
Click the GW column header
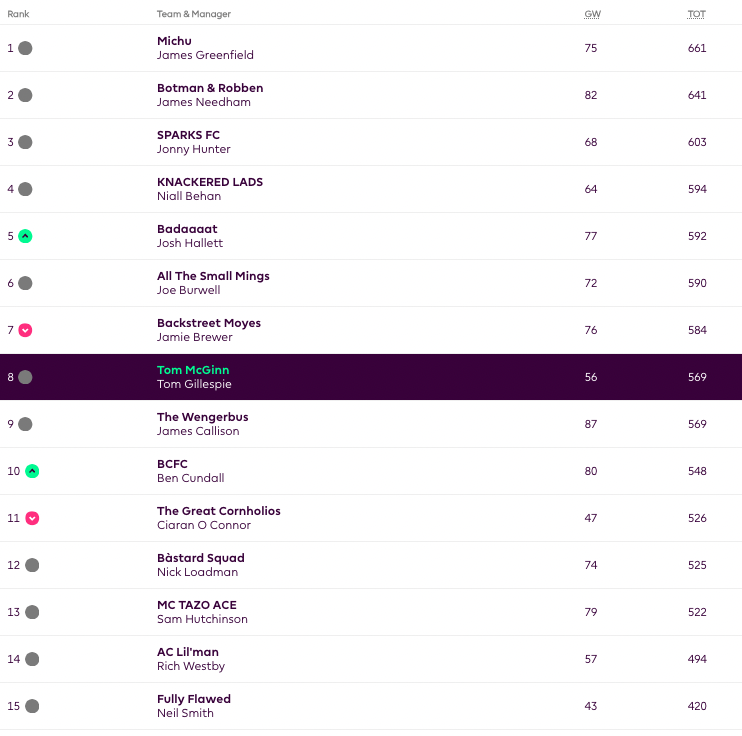591,14
